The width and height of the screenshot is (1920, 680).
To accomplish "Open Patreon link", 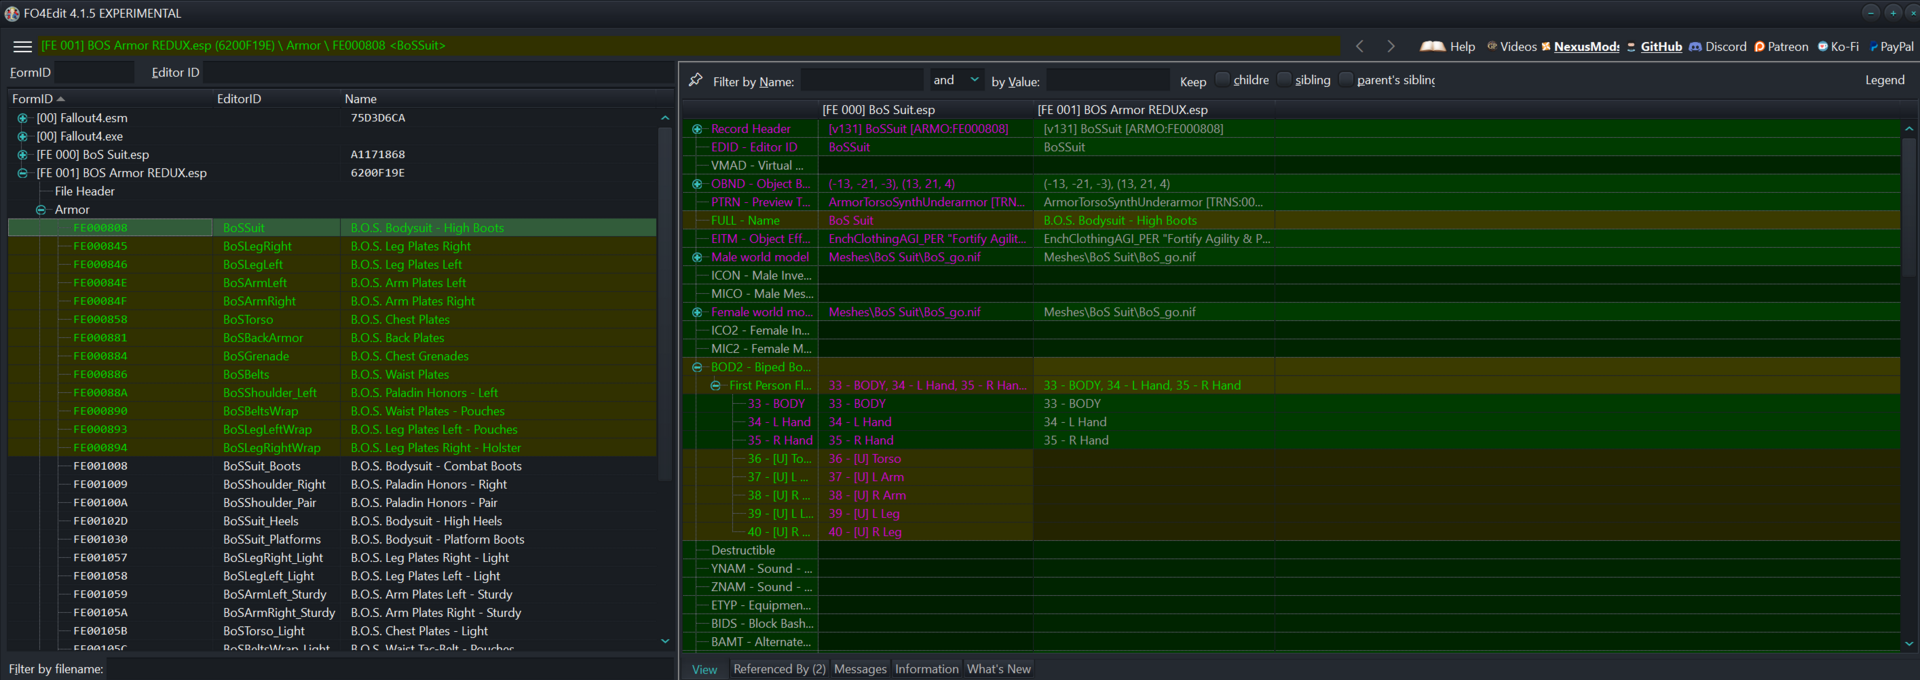I will (1788, 46).
